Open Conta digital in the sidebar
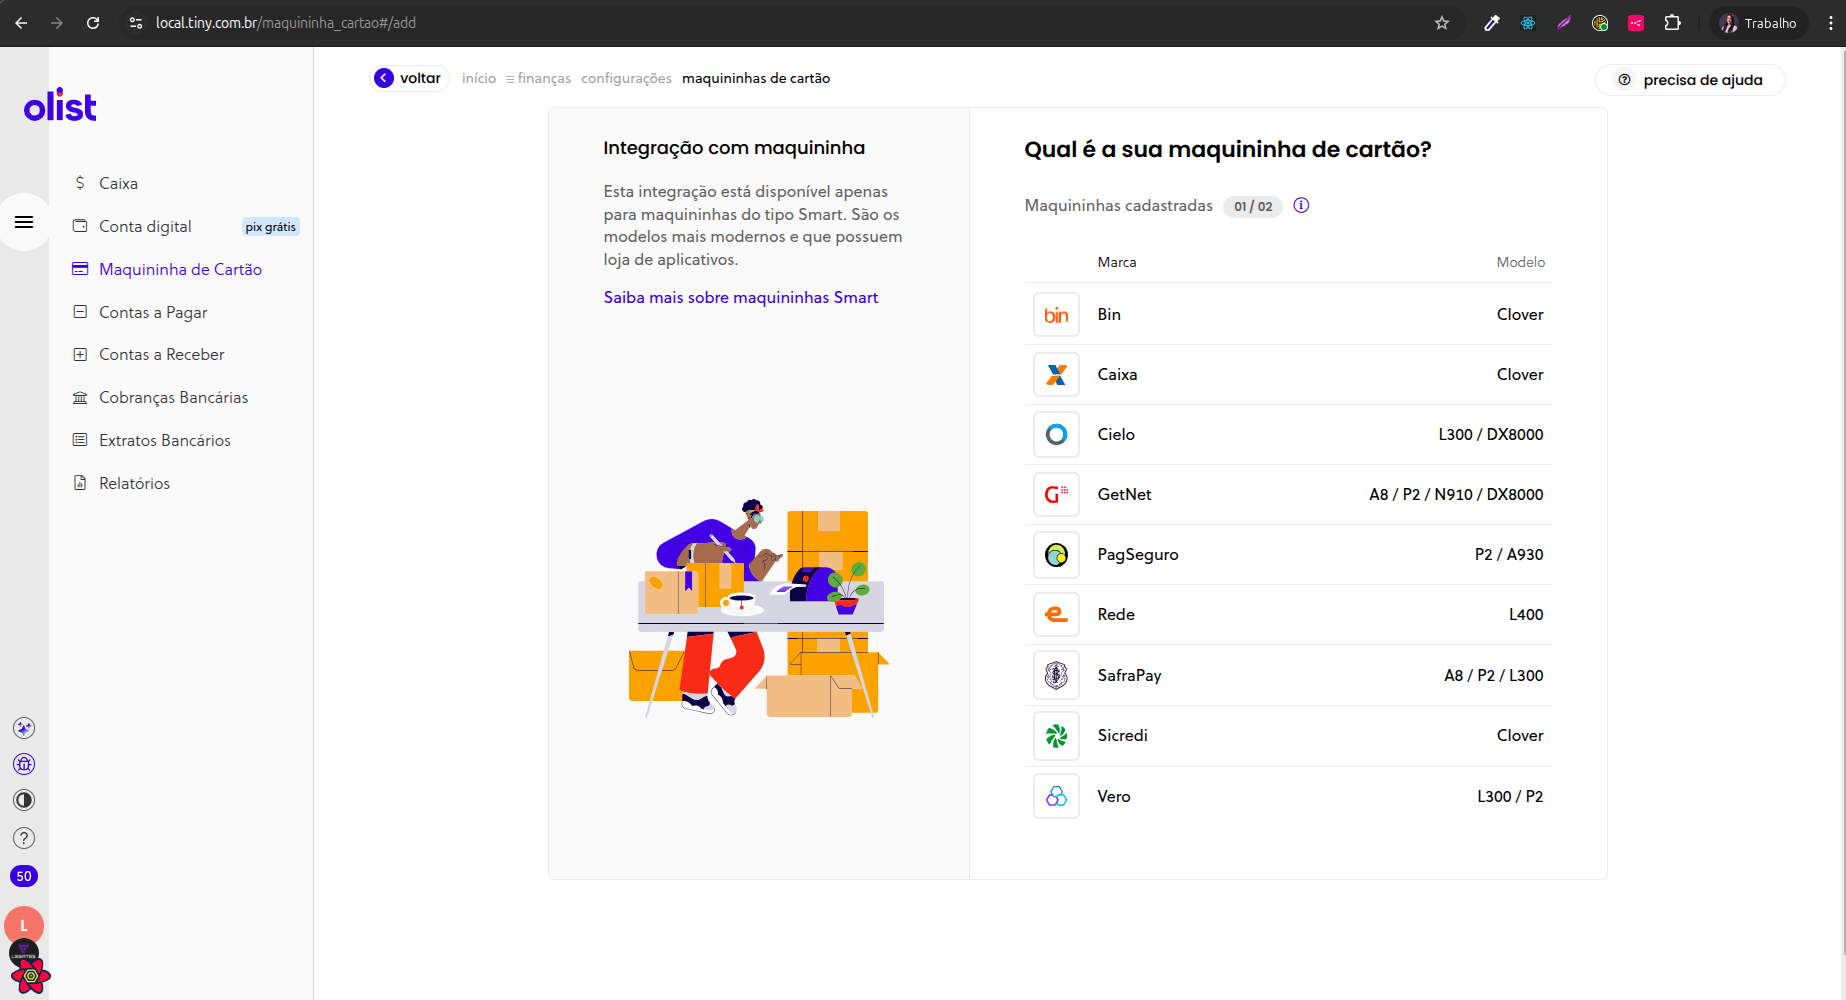 pos(145,226)
